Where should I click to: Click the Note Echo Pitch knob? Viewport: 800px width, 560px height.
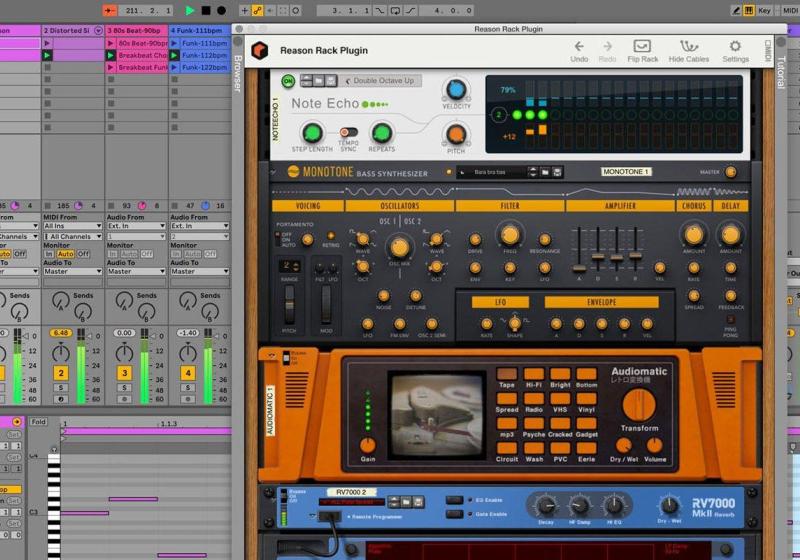(x=456, y=134)
